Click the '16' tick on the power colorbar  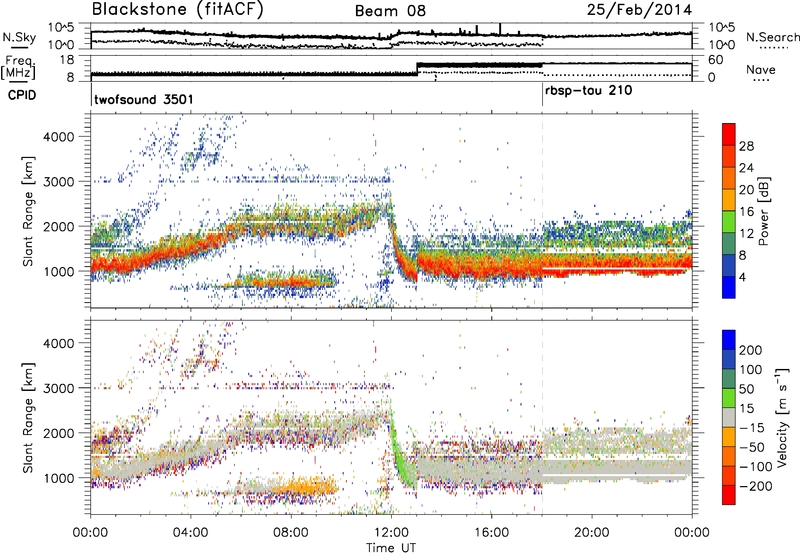coord(746,212)
